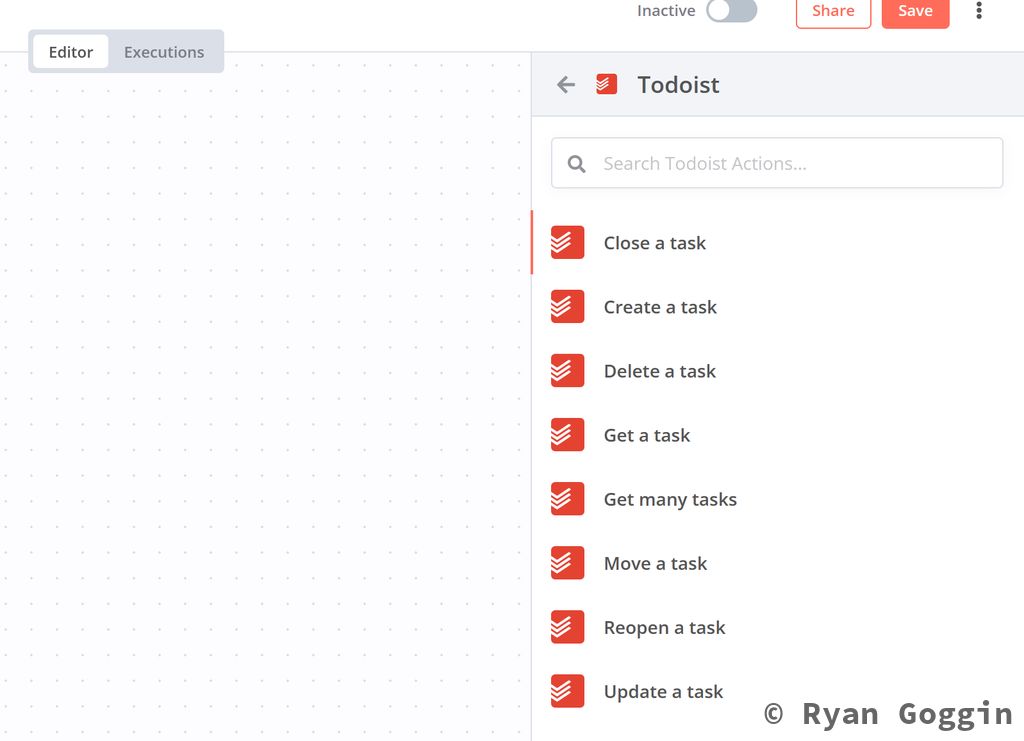This screenshot has width=1024, height=741.
Task: Click the back arrow beside Todoist
Action: [566, 85]
